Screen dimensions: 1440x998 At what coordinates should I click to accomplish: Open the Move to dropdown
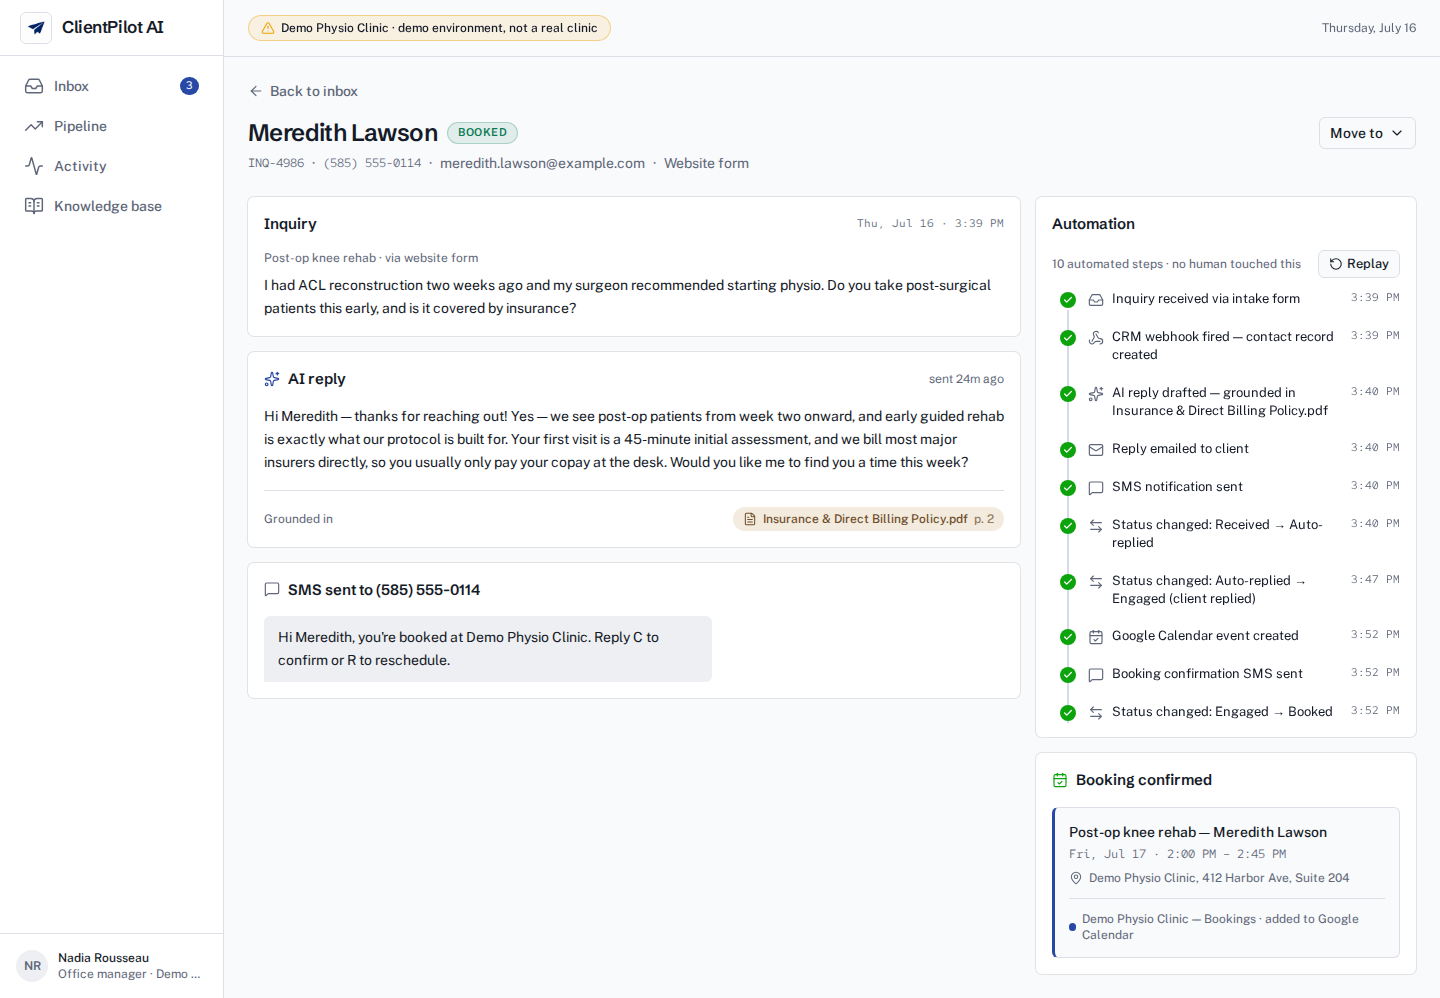pos(1367,133)
